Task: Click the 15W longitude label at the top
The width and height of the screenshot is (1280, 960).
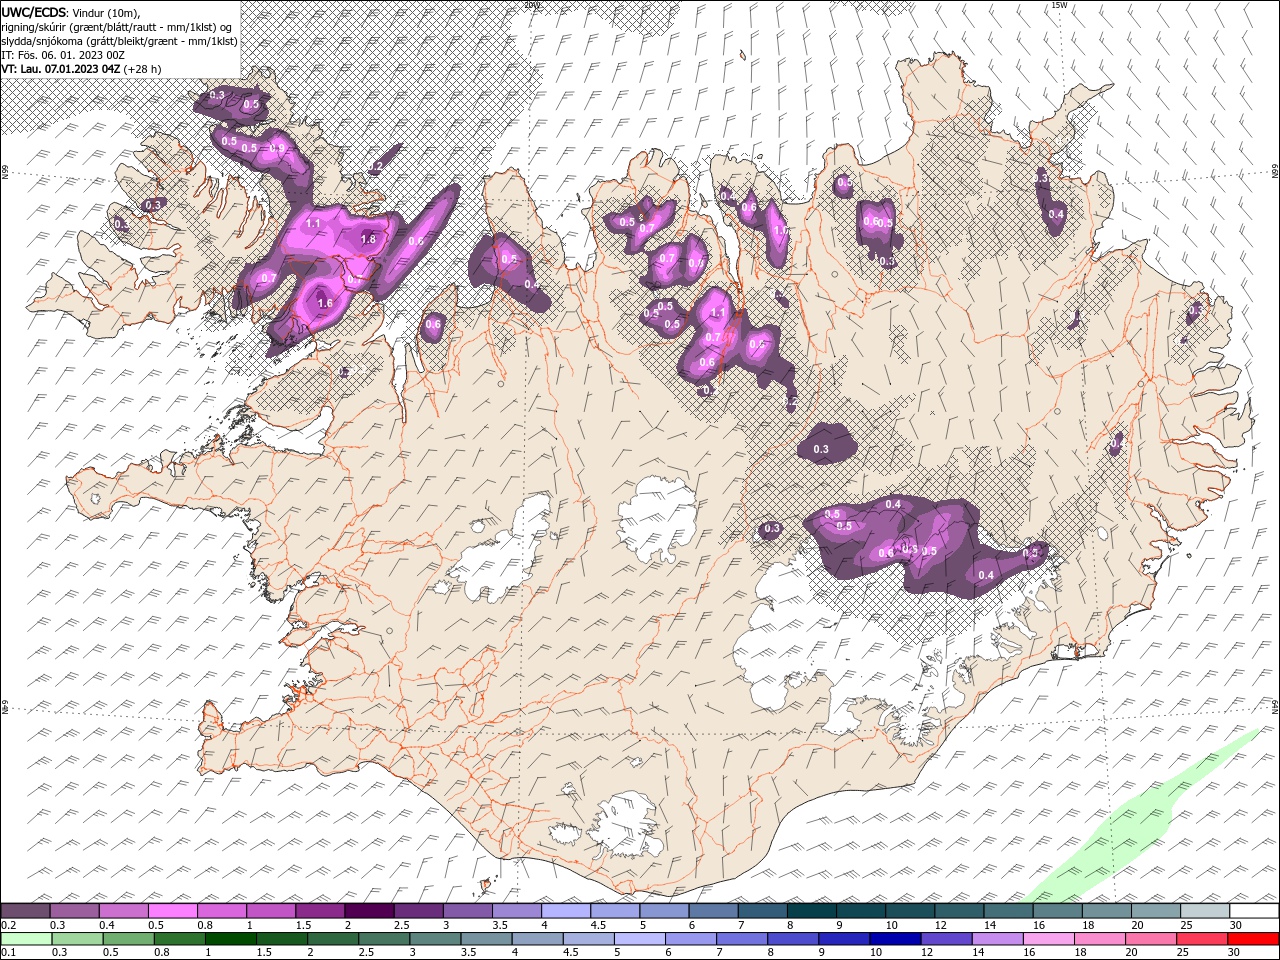Action: pyautogui.click(x=1059, y=5)
